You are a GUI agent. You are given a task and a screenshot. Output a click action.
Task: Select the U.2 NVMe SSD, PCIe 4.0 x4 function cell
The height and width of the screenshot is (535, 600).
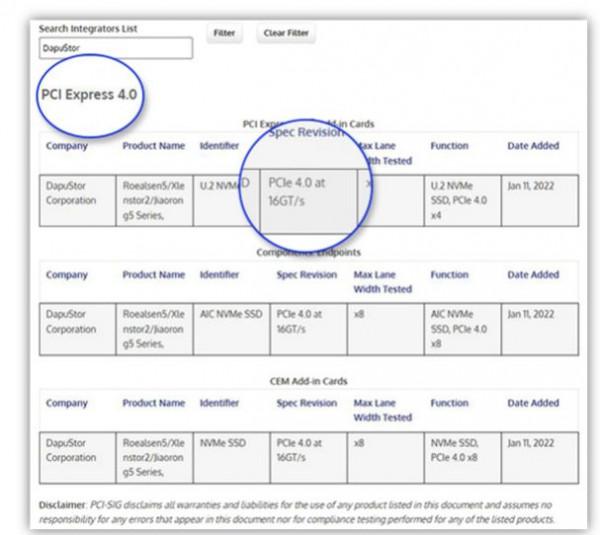point(459,199)
